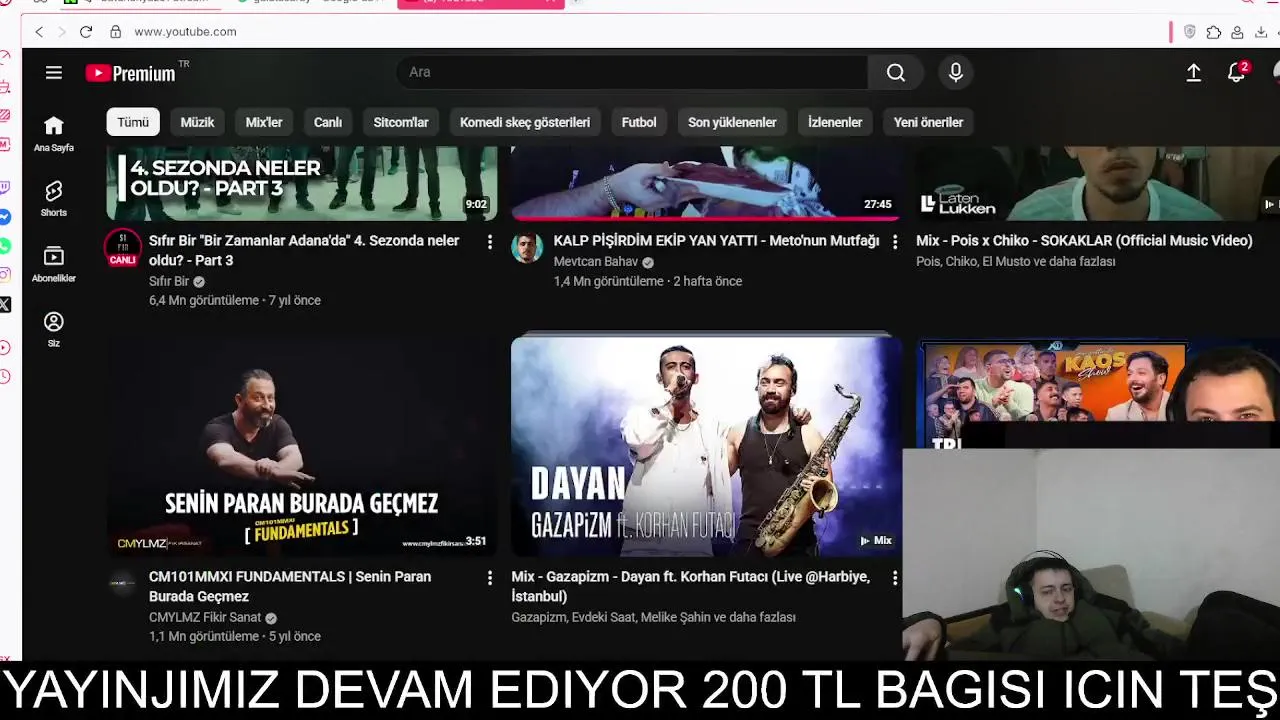Open Messenger in browser sidebar

[x=6, y=216]
